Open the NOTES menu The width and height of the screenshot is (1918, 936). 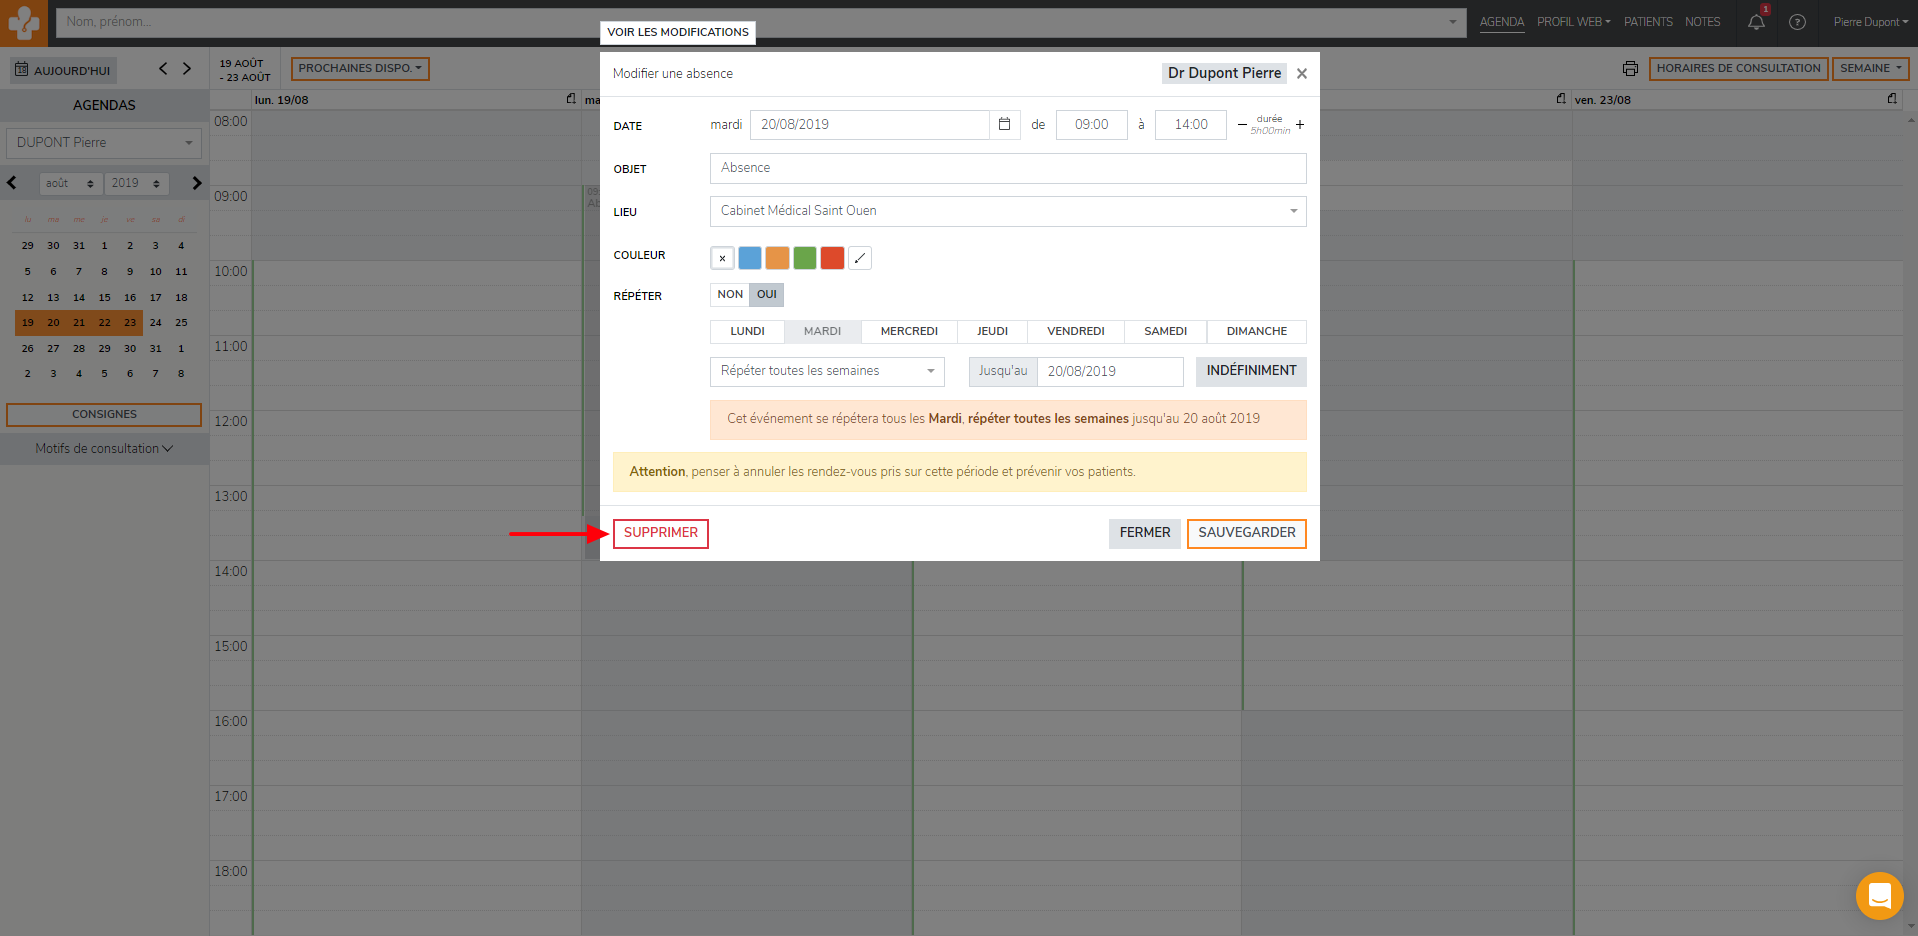1702,22
